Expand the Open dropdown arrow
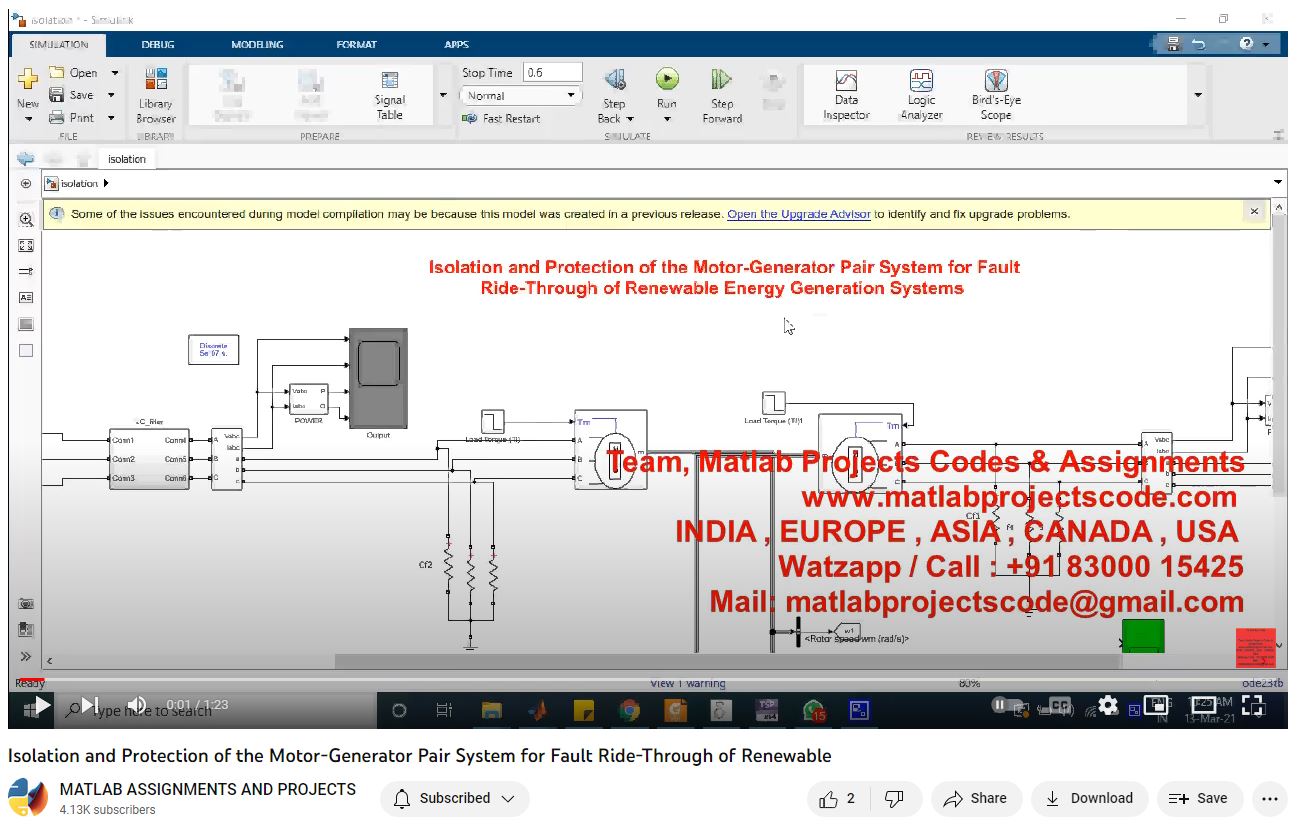1297x828 pixels. point(114,72)
